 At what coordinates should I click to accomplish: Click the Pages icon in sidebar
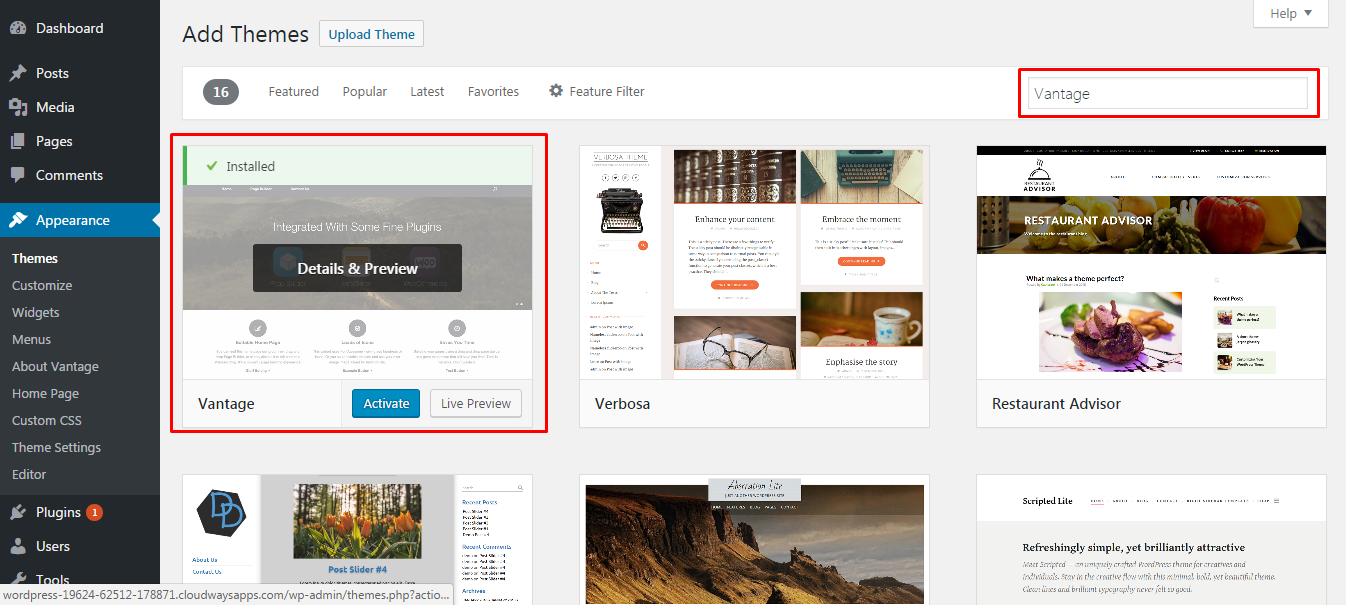18,141
